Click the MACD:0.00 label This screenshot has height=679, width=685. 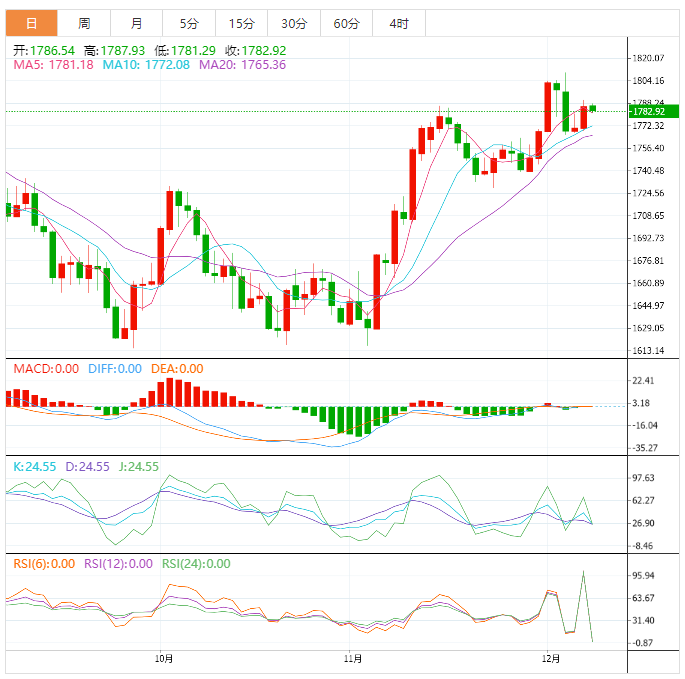tap(46, 369)
